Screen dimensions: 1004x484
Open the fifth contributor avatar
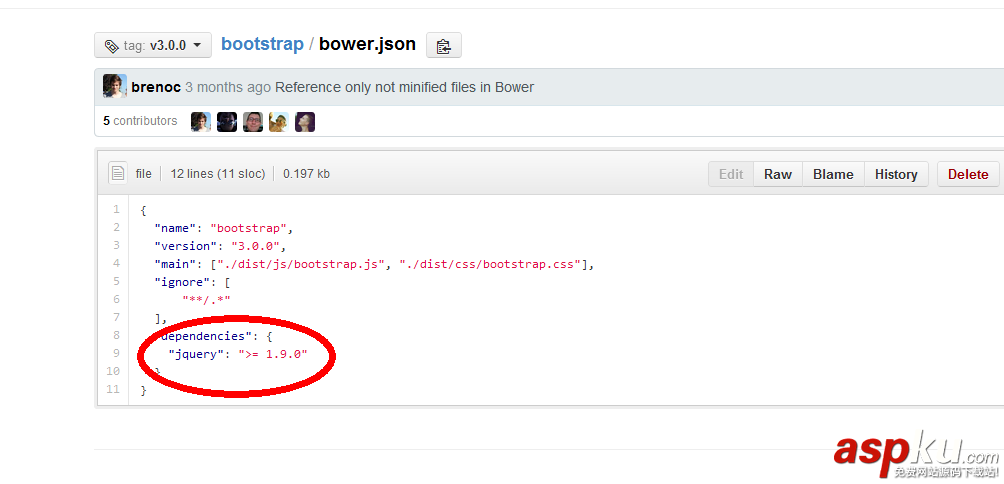pyautogui.click(x=304, y=122)
